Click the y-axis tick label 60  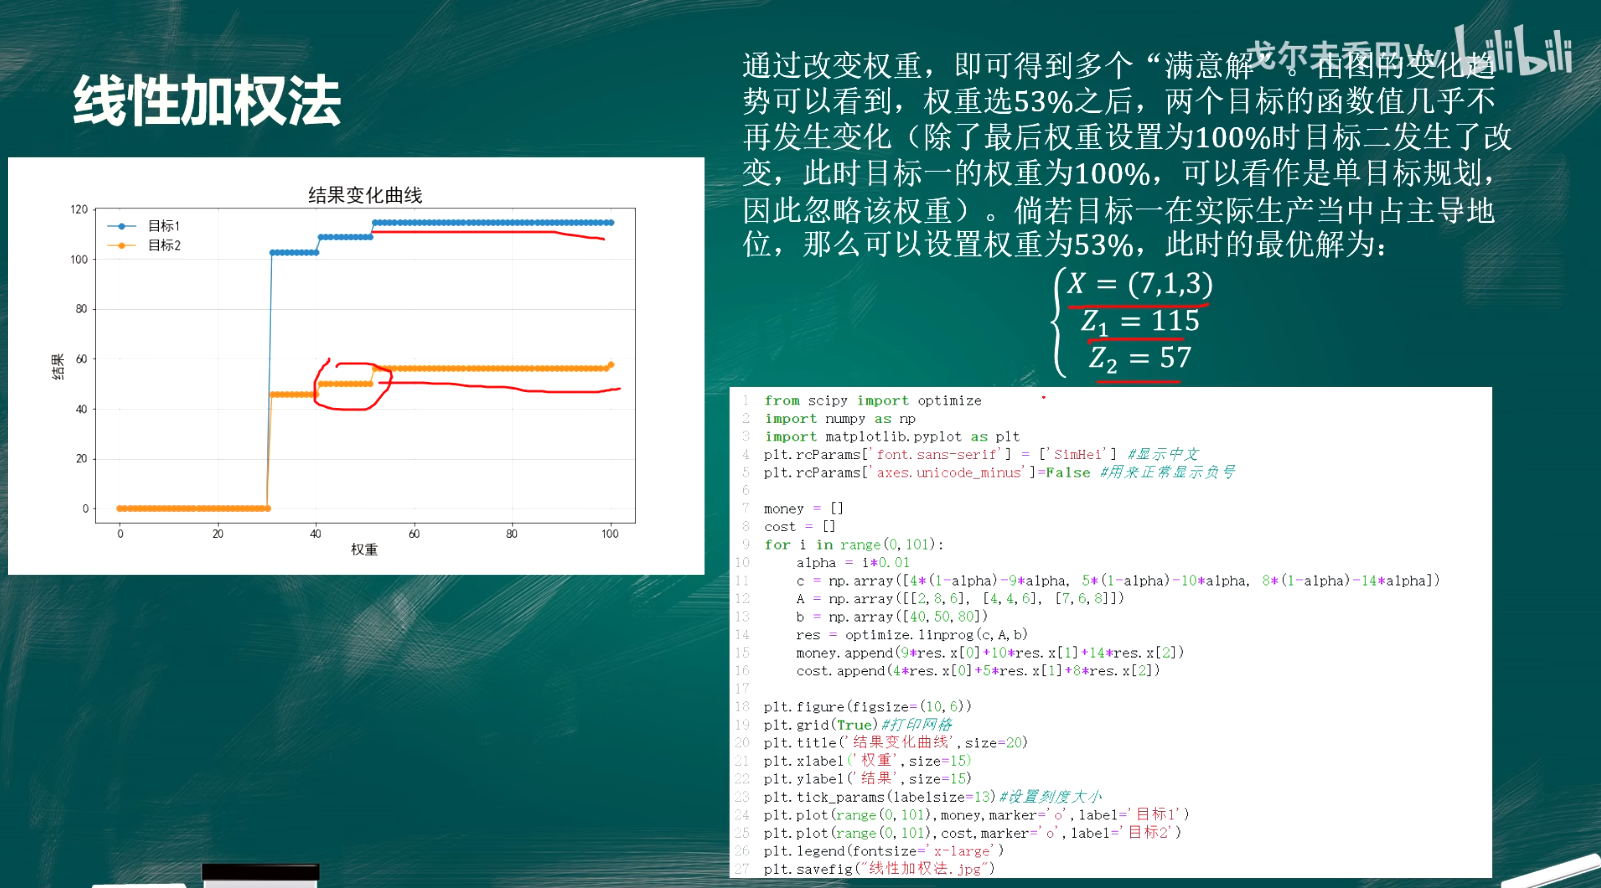(x=82, y=359)
